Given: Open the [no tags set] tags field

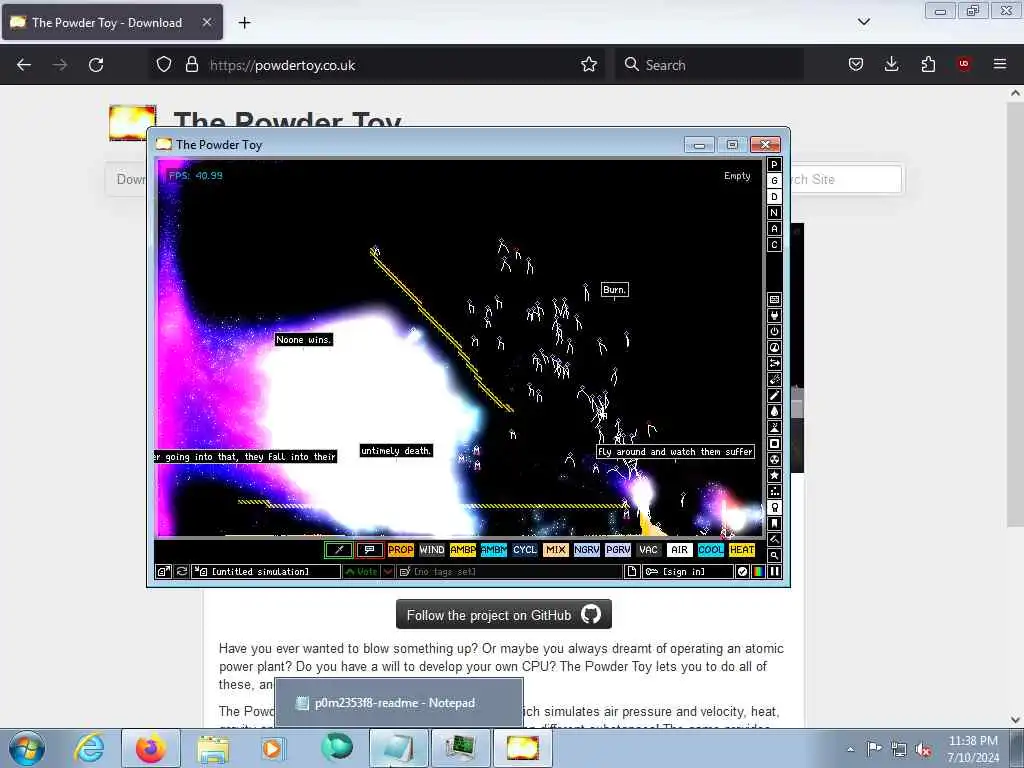Looking at the screenshot, I should coord(509,571).
